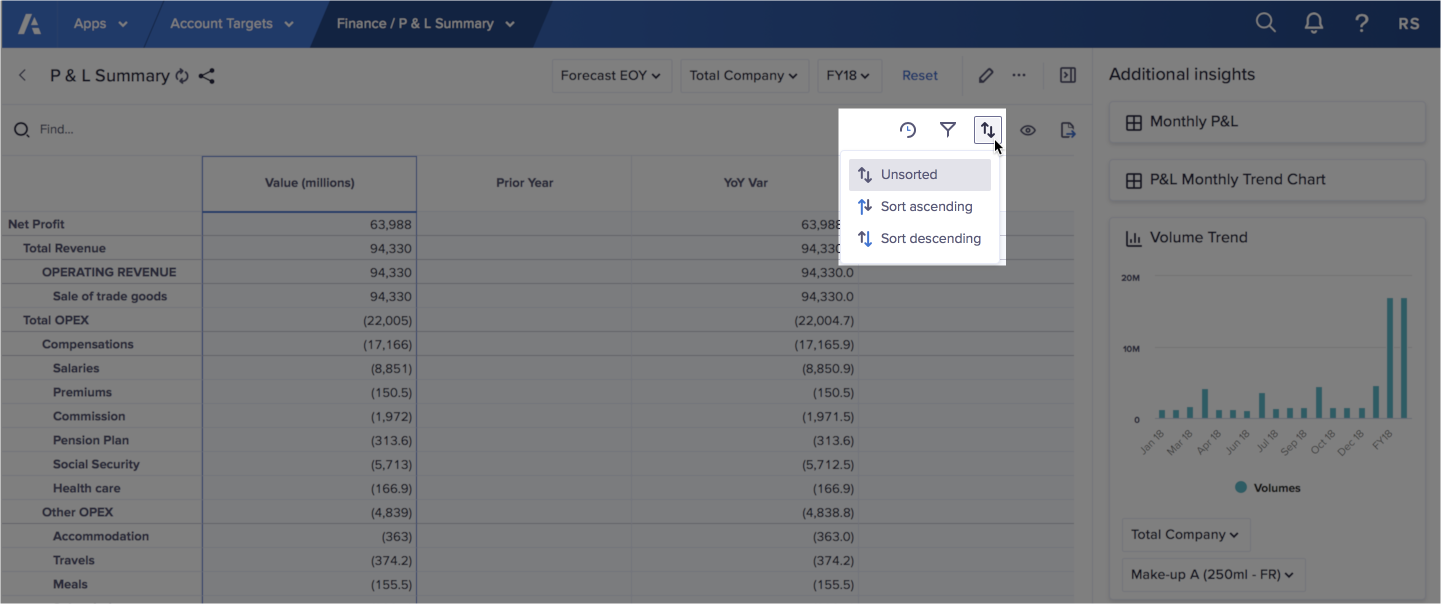
Task: Open the FY18 time period dropdown
Action: [849, 75]
